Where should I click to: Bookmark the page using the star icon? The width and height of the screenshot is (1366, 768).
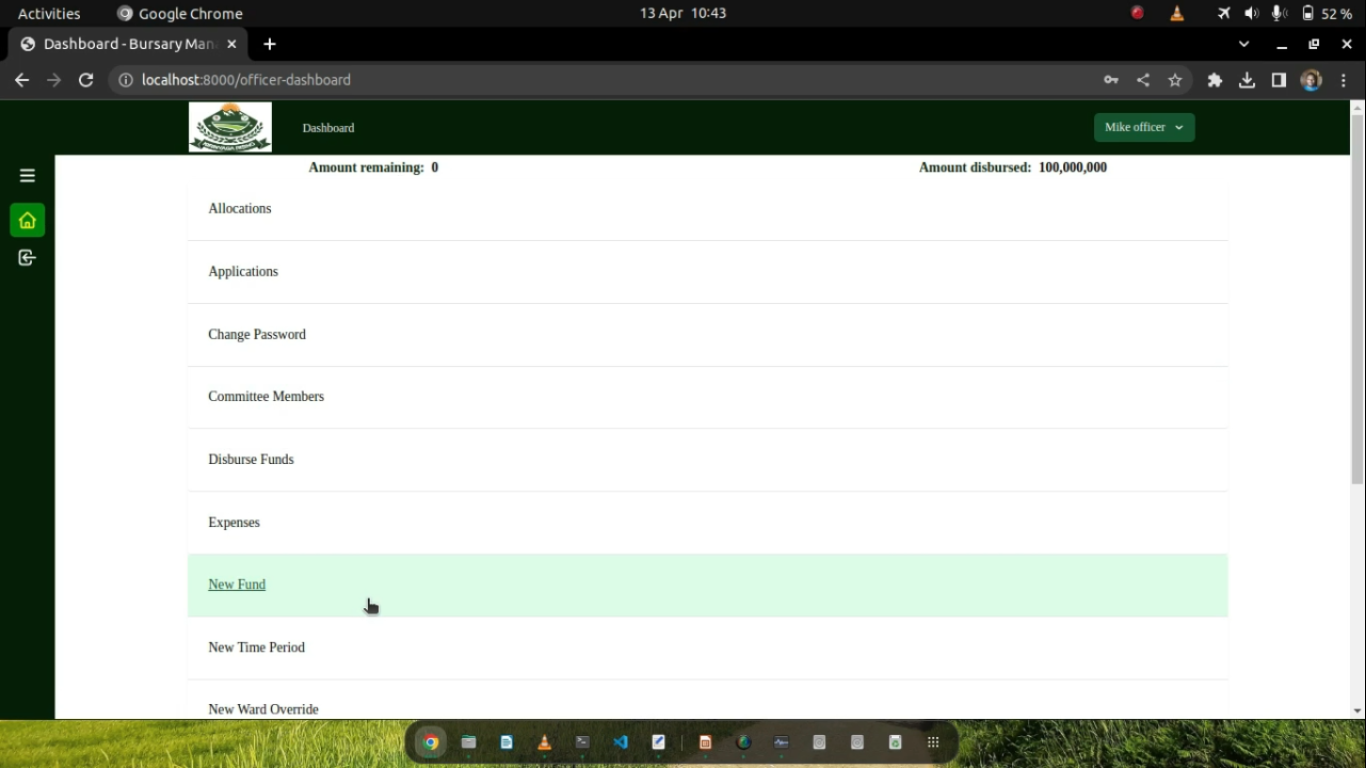(1175, 80)
